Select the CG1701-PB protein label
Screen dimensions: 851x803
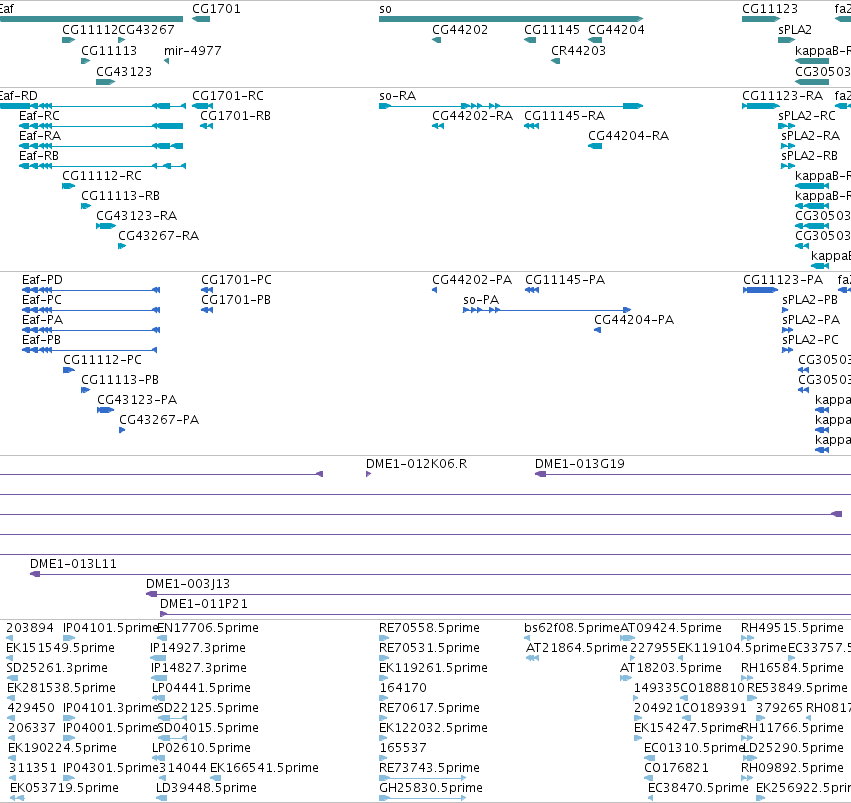[x=236, y=300]
